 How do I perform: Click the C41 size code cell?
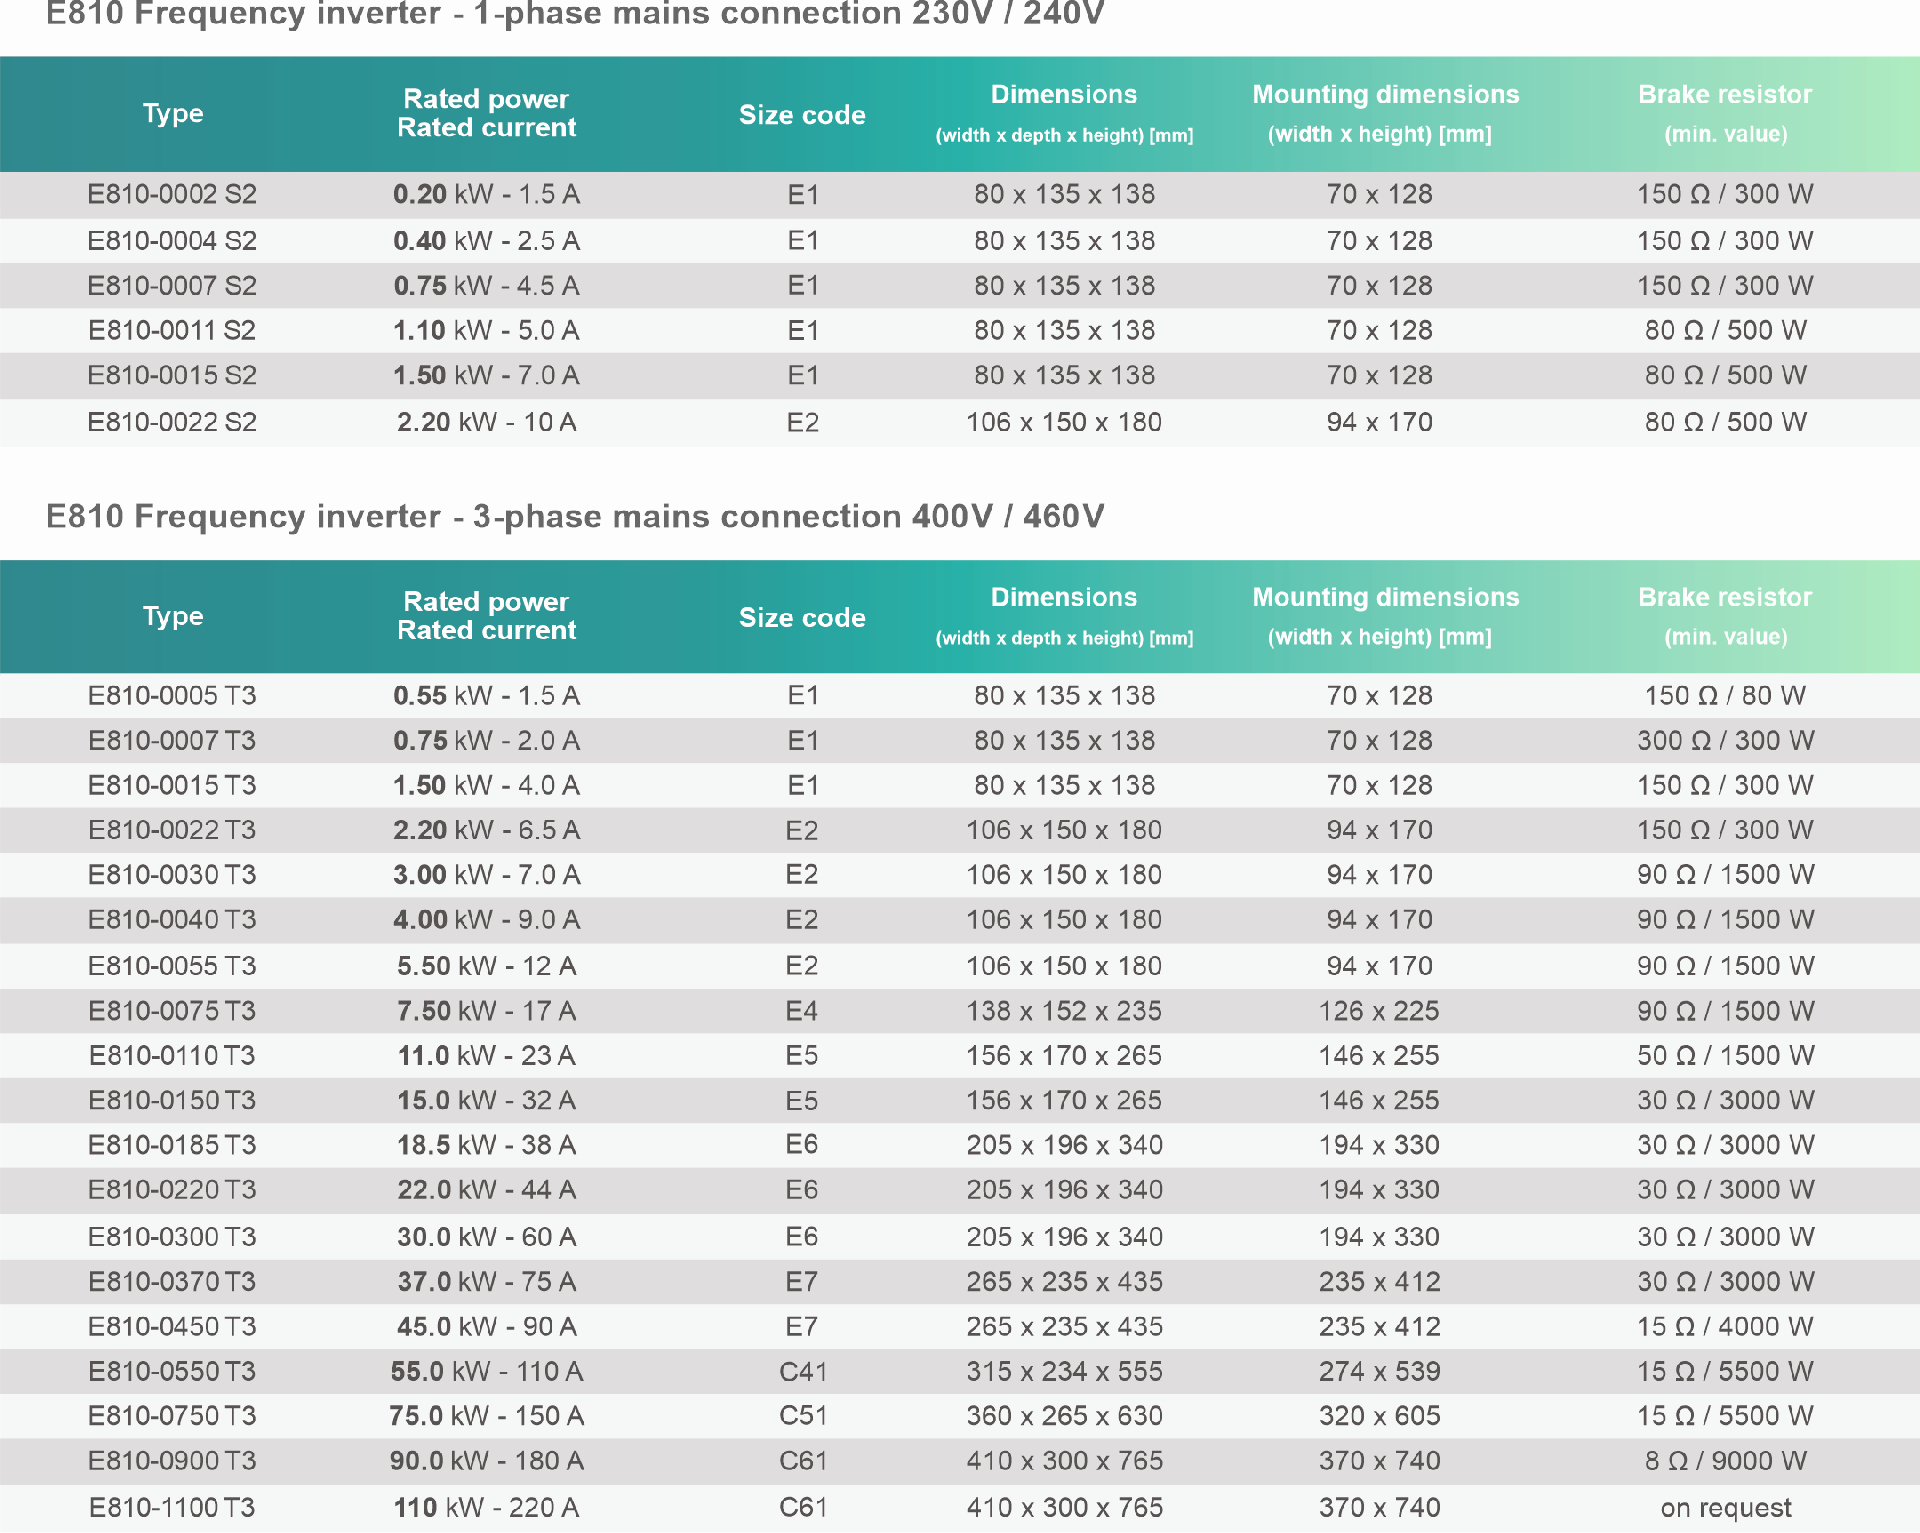tap(802, 1371)
